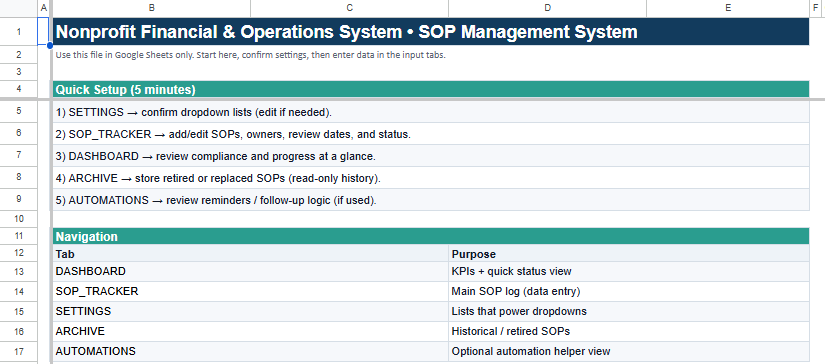This screenshot has width=825, height=364.
Task: Select column C header
Action: click(349, 8)
